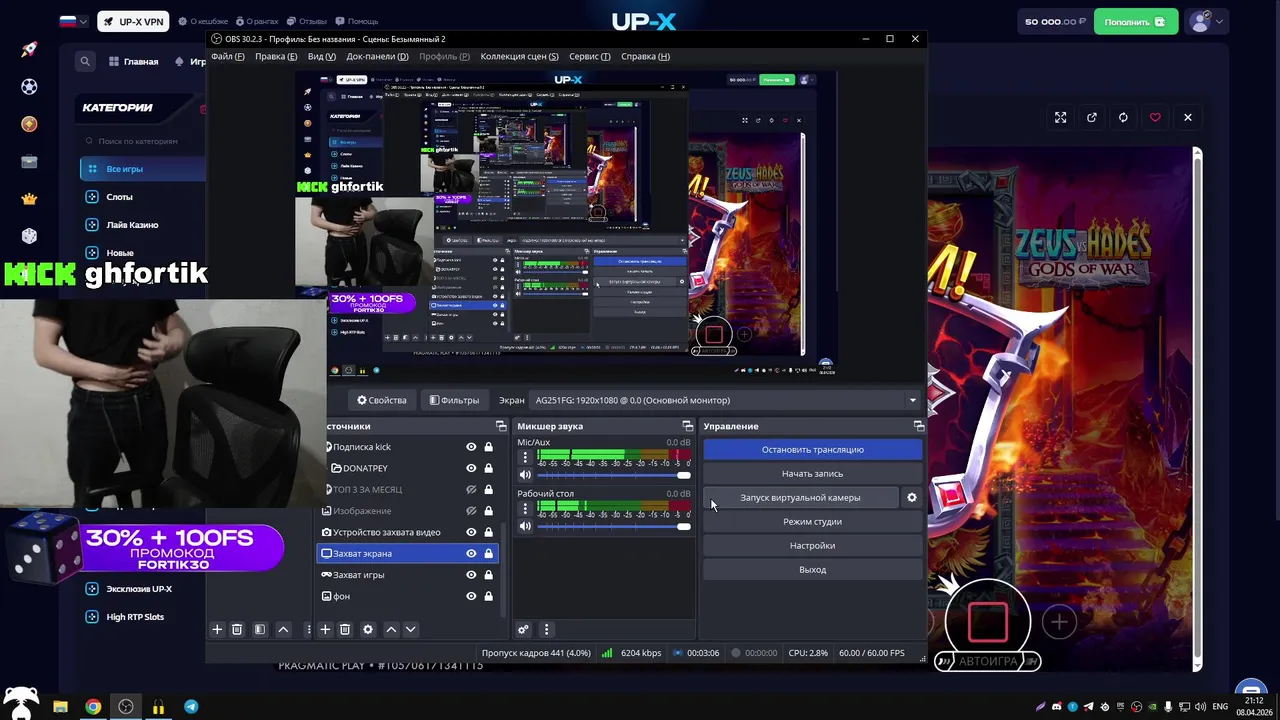Open scene filters icon
This screenshot has height=720, width=1280.
260,629
